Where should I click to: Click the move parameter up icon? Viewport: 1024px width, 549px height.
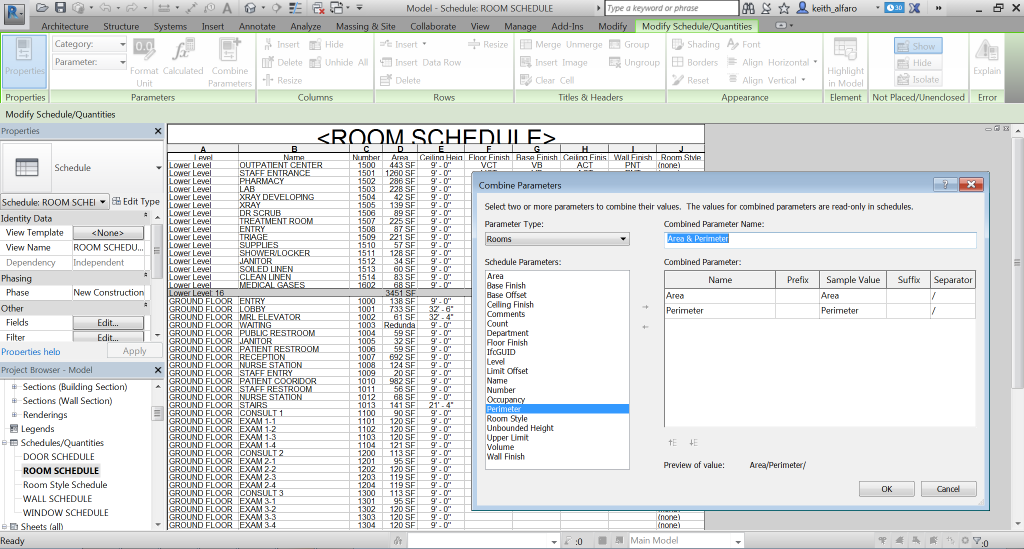[x=673, y=443]
